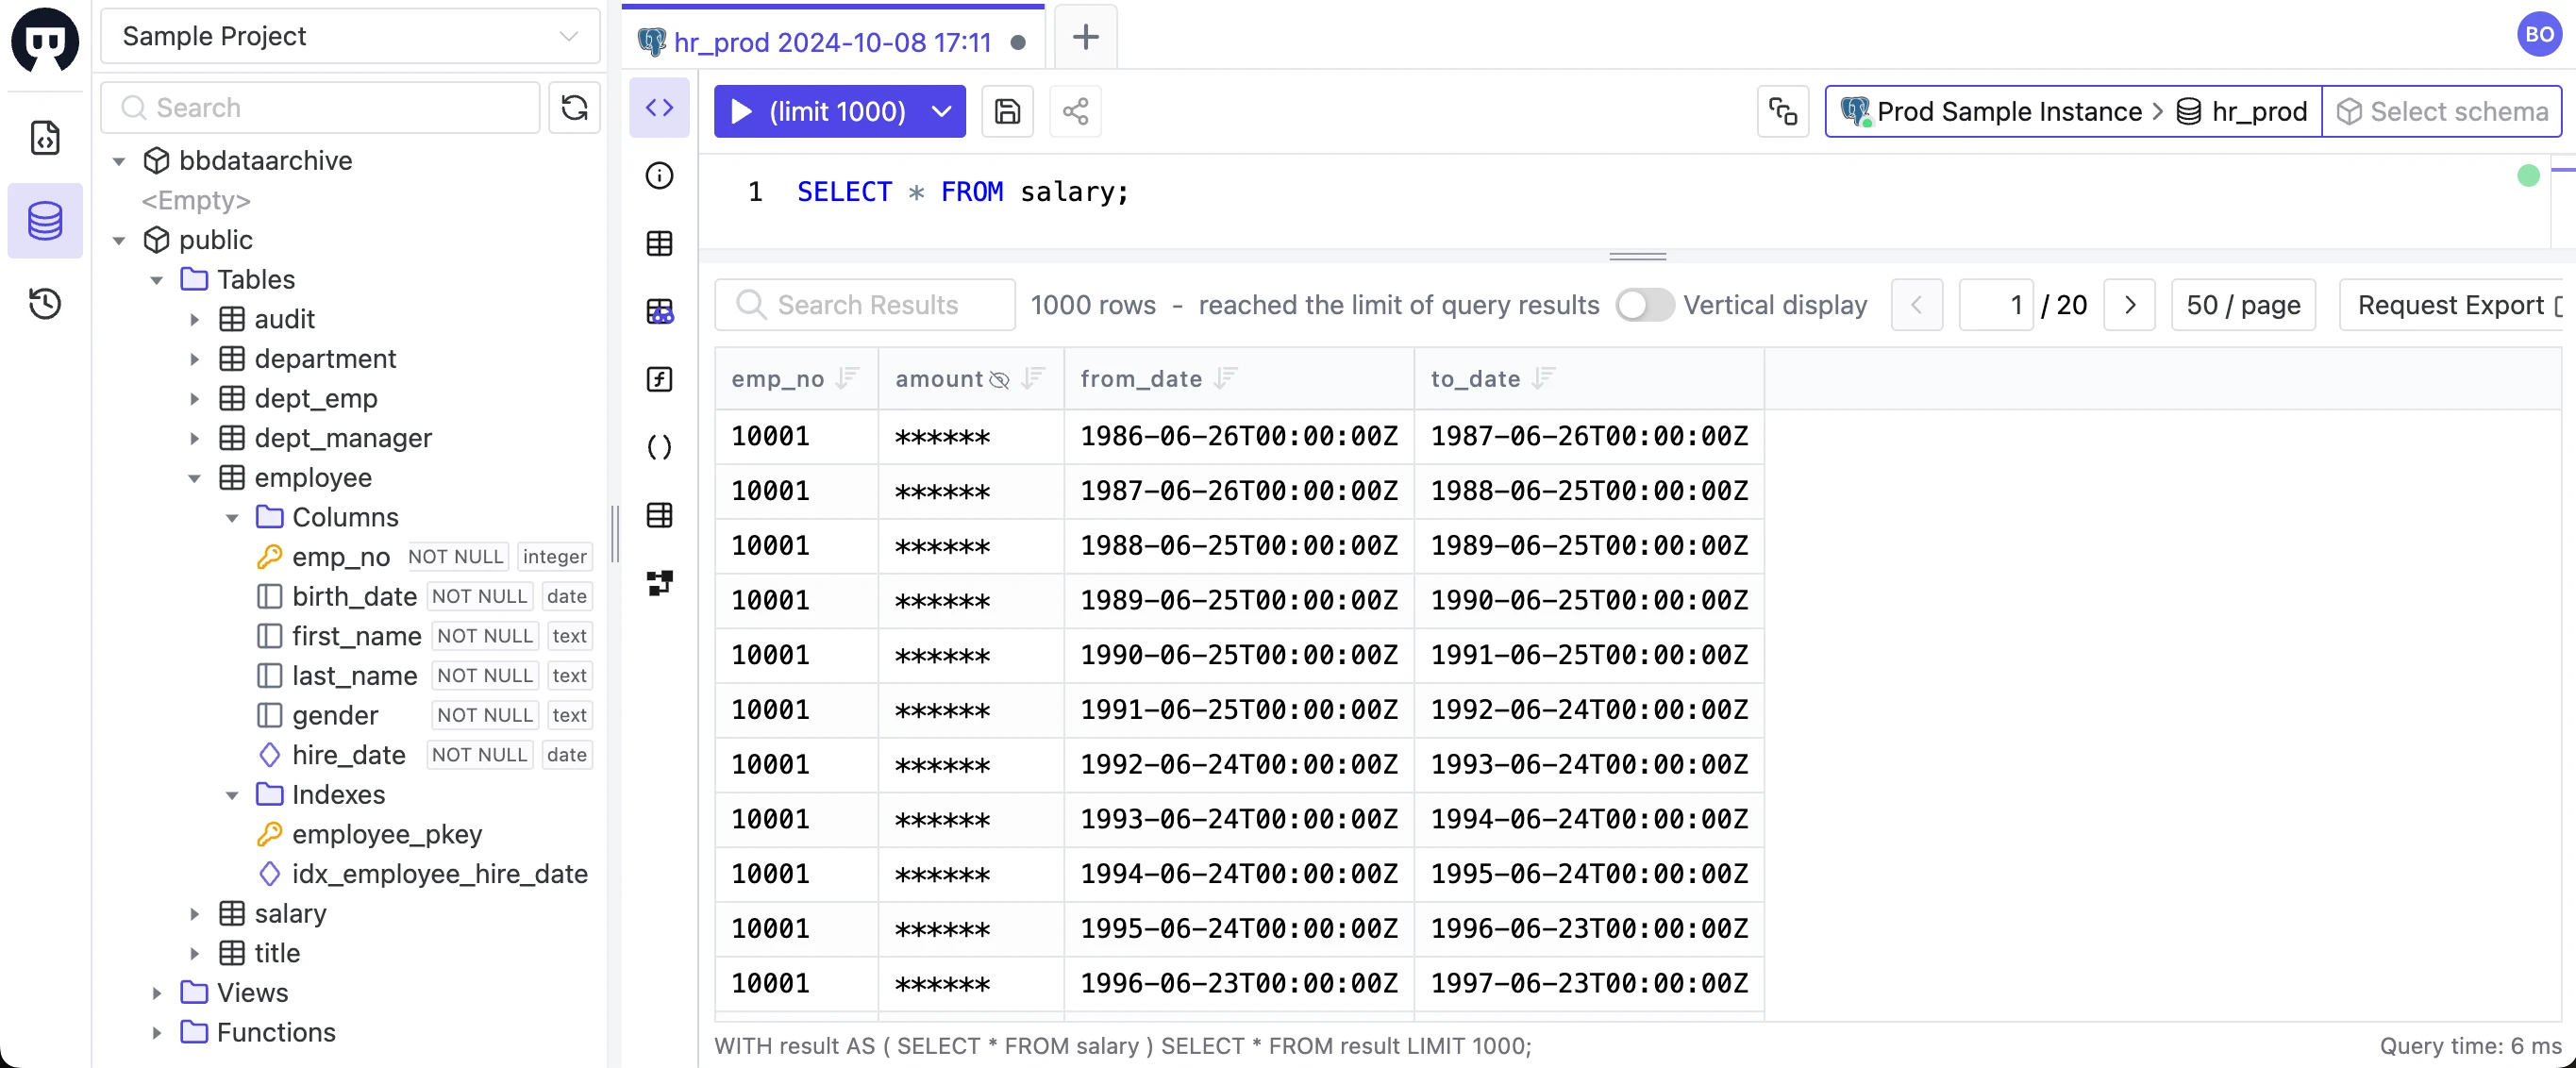The height and width of the screenshot is (1068, 2576).
Task: Collapse the public schema
Action: pos(119,241)
